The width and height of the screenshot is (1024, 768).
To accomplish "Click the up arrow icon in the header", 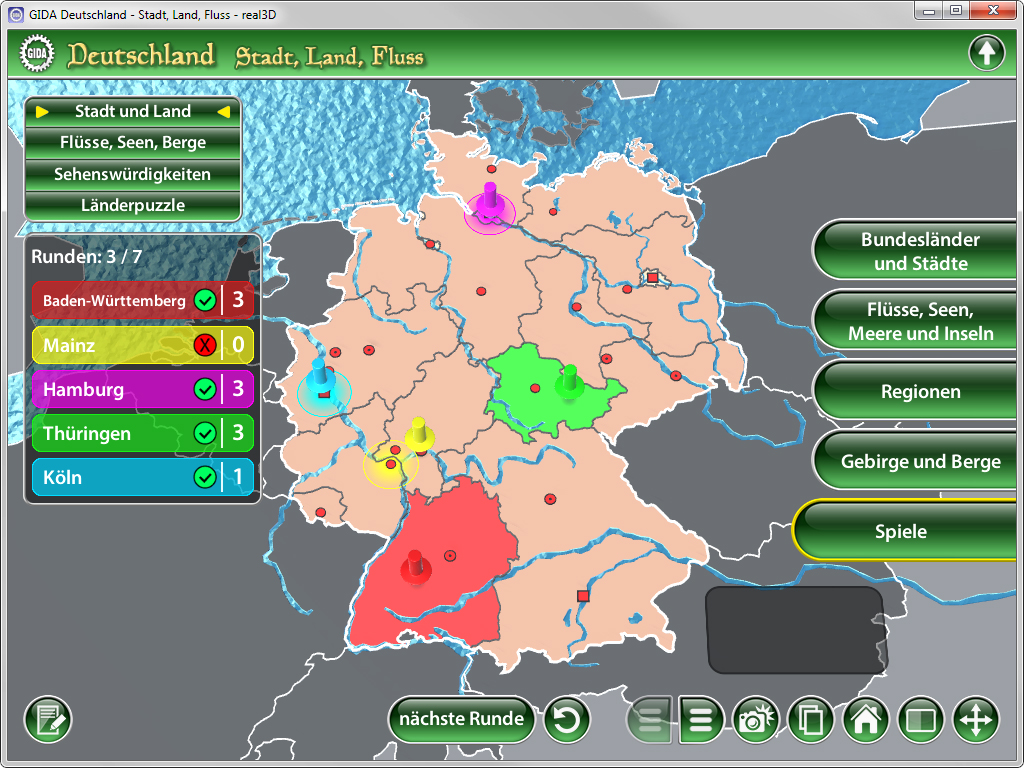I will (986, 52).
